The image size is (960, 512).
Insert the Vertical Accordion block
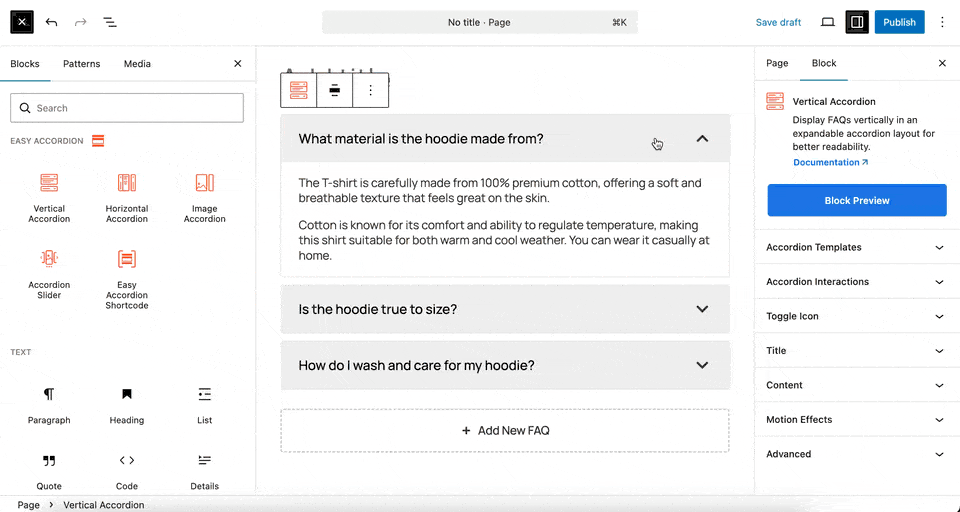pos(49,197)
